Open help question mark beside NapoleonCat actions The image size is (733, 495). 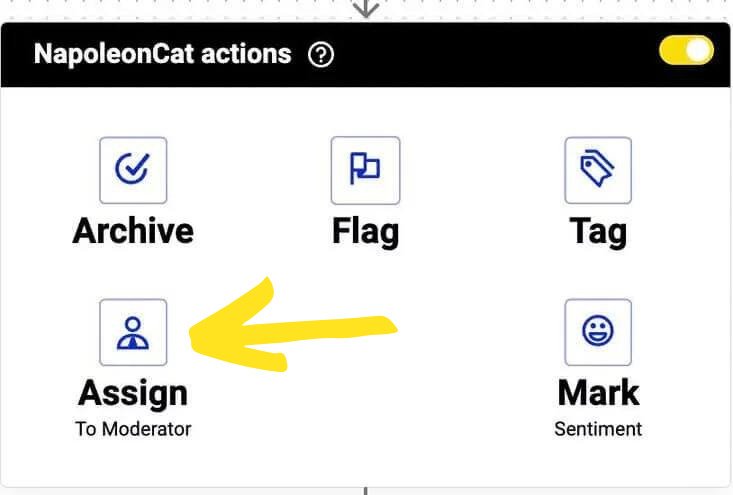pyautogui.click(x=321, y=54)
